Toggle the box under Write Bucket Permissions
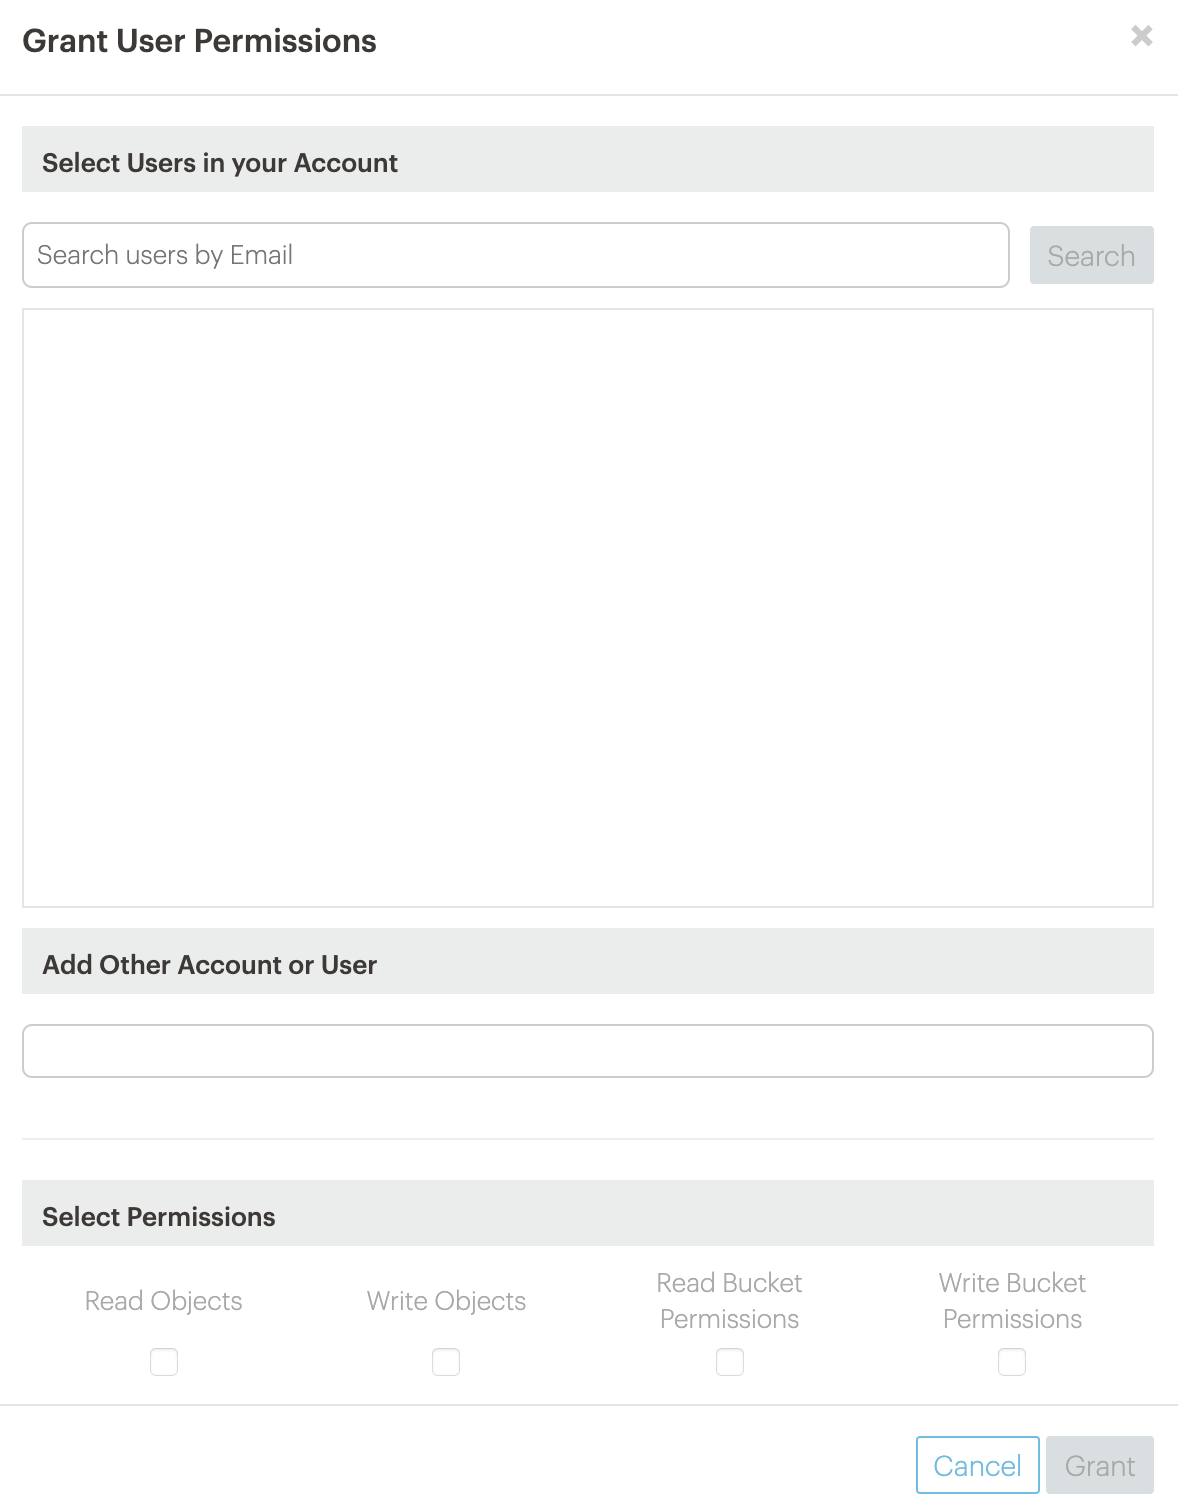The height and width of the screenshot is (1508, 1178). [x=1012, y=1362]
